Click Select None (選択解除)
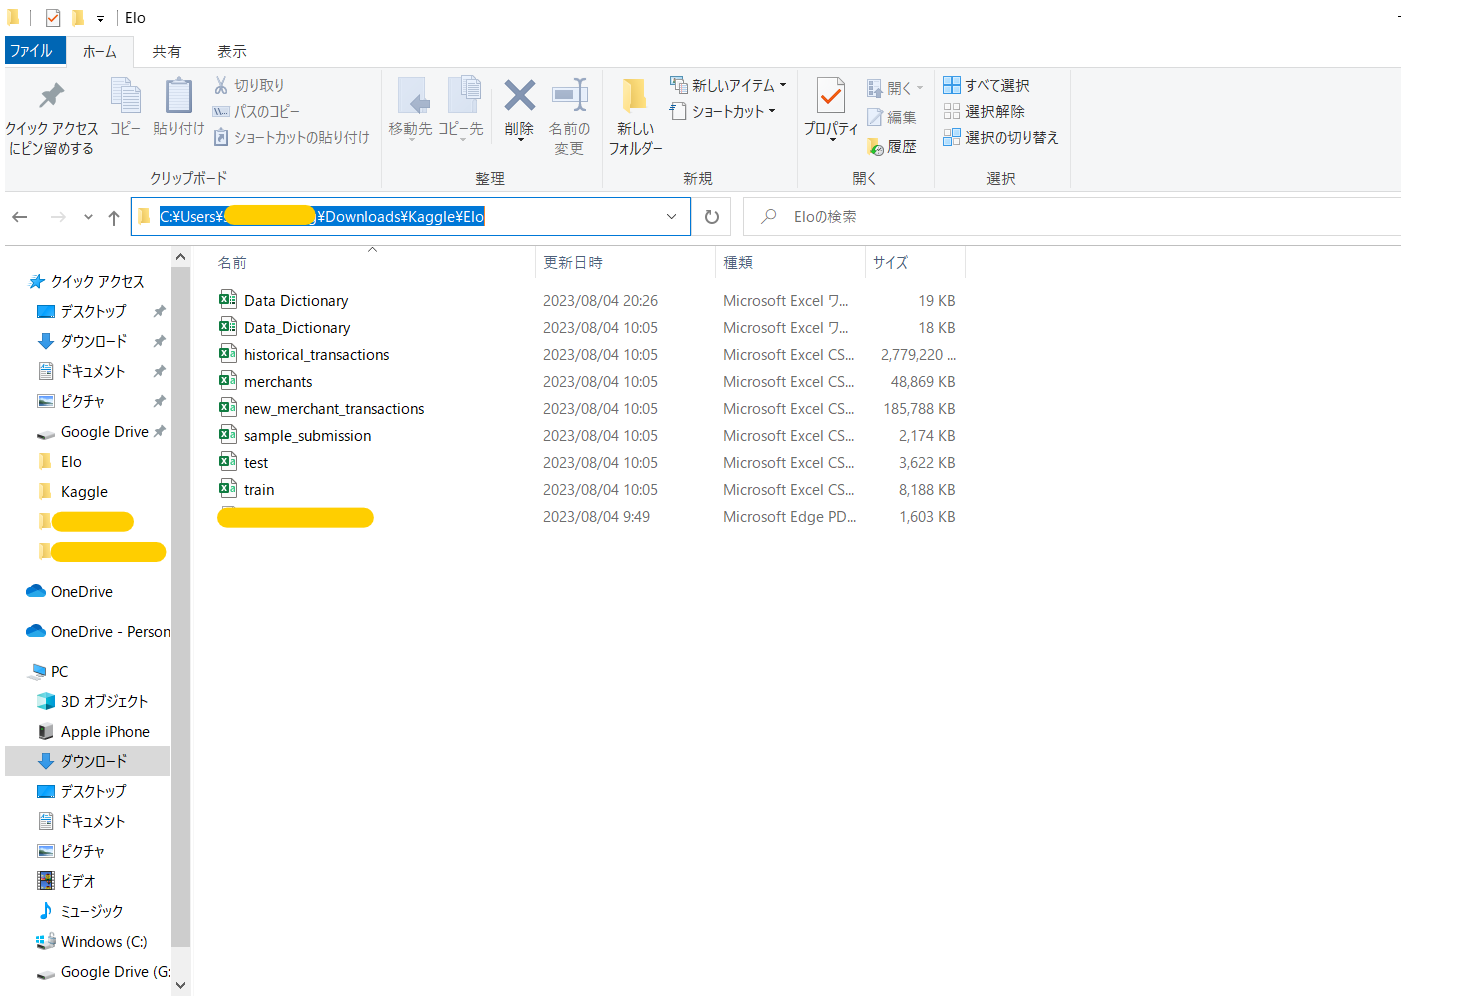This screenshot has width=1468, height=1008. coord(985,111)
